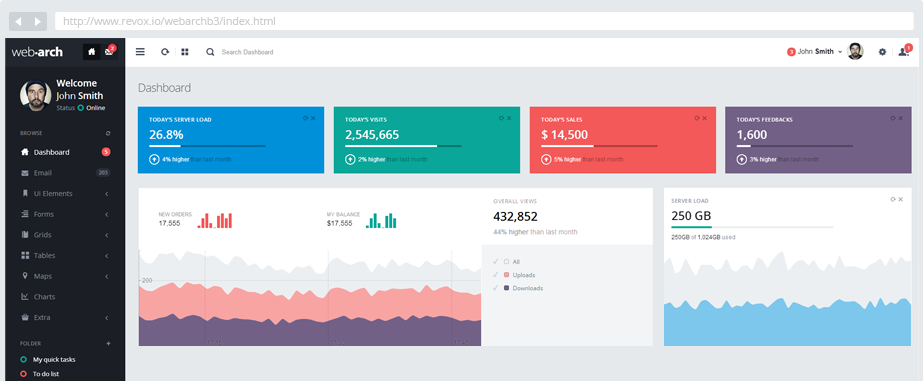This screenshot has height=381, width=923.
Task: Reload the Today's Sales tile
Action: (697, 118)
